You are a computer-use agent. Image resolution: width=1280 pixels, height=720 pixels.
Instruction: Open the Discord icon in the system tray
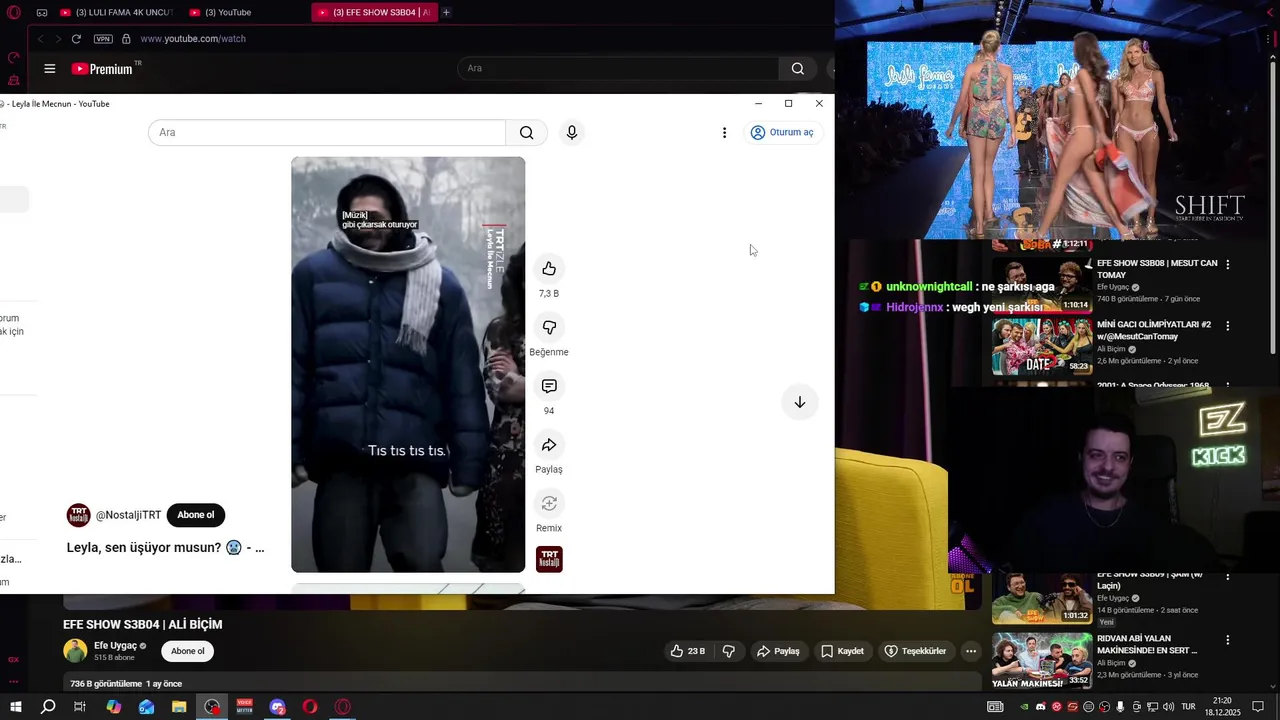pos(1040,707)
